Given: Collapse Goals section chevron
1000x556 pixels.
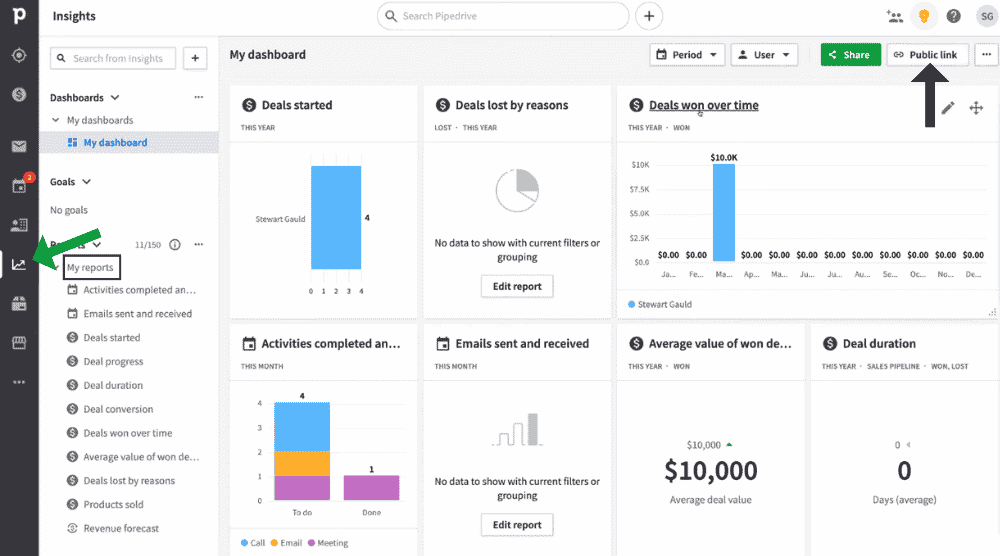Looking at the screenshot, I should pos(87,182).
